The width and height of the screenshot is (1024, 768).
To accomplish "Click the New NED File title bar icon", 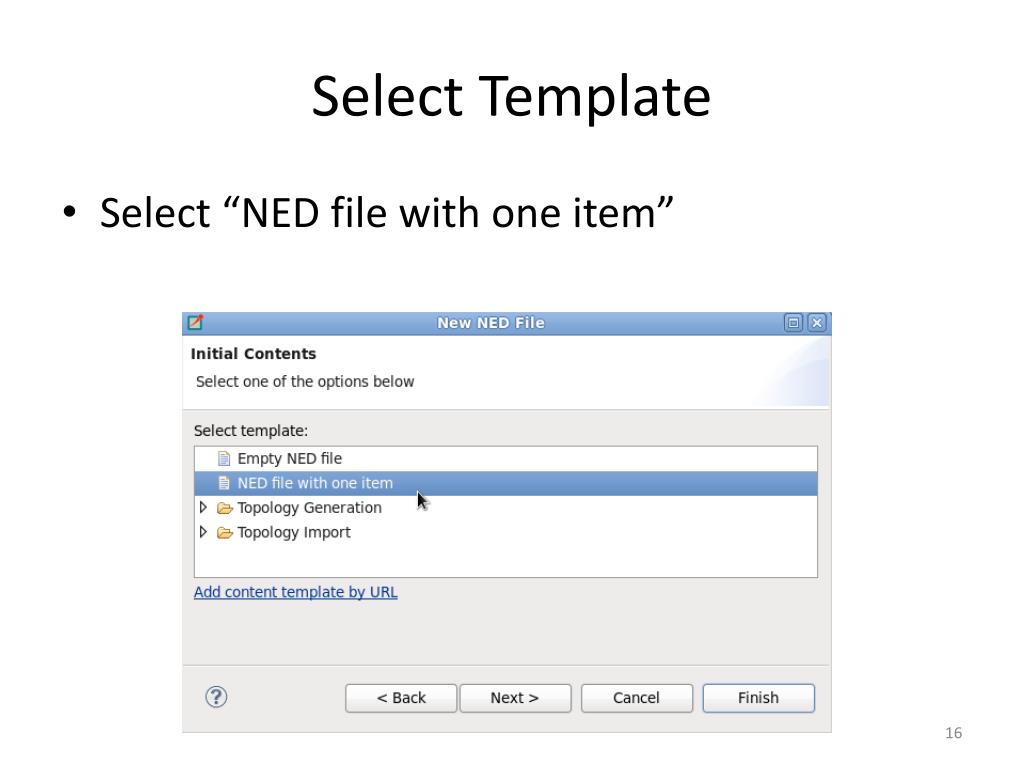I will (x=195, y=322).
